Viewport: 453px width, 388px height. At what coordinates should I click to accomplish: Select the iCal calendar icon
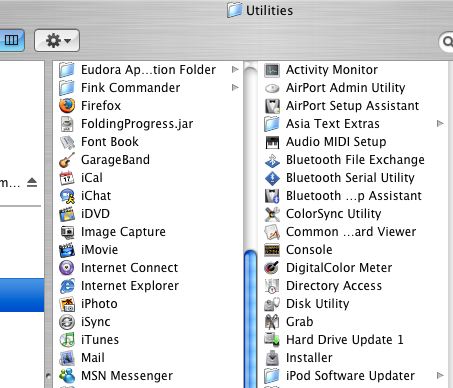tap(67, 178)
